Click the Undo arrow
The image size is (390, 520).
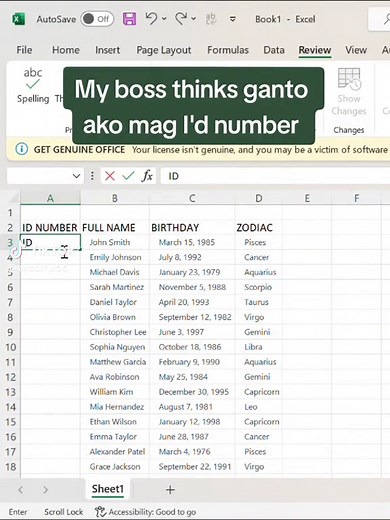151,19
